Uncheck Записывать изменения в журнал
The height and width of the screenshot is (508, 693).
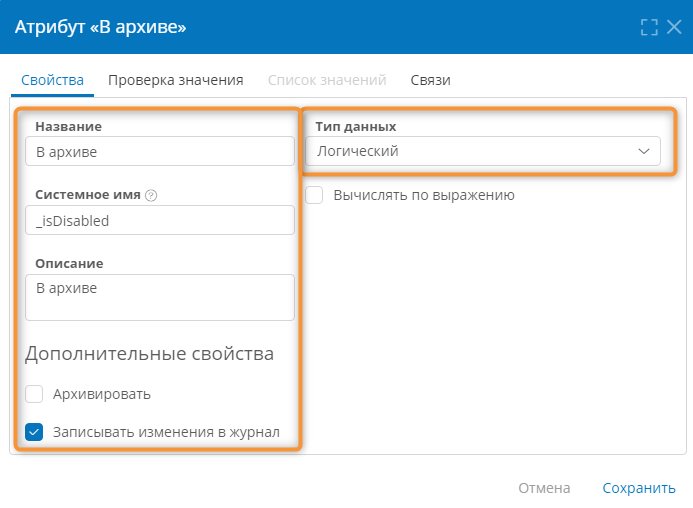(x=34, y=432)
